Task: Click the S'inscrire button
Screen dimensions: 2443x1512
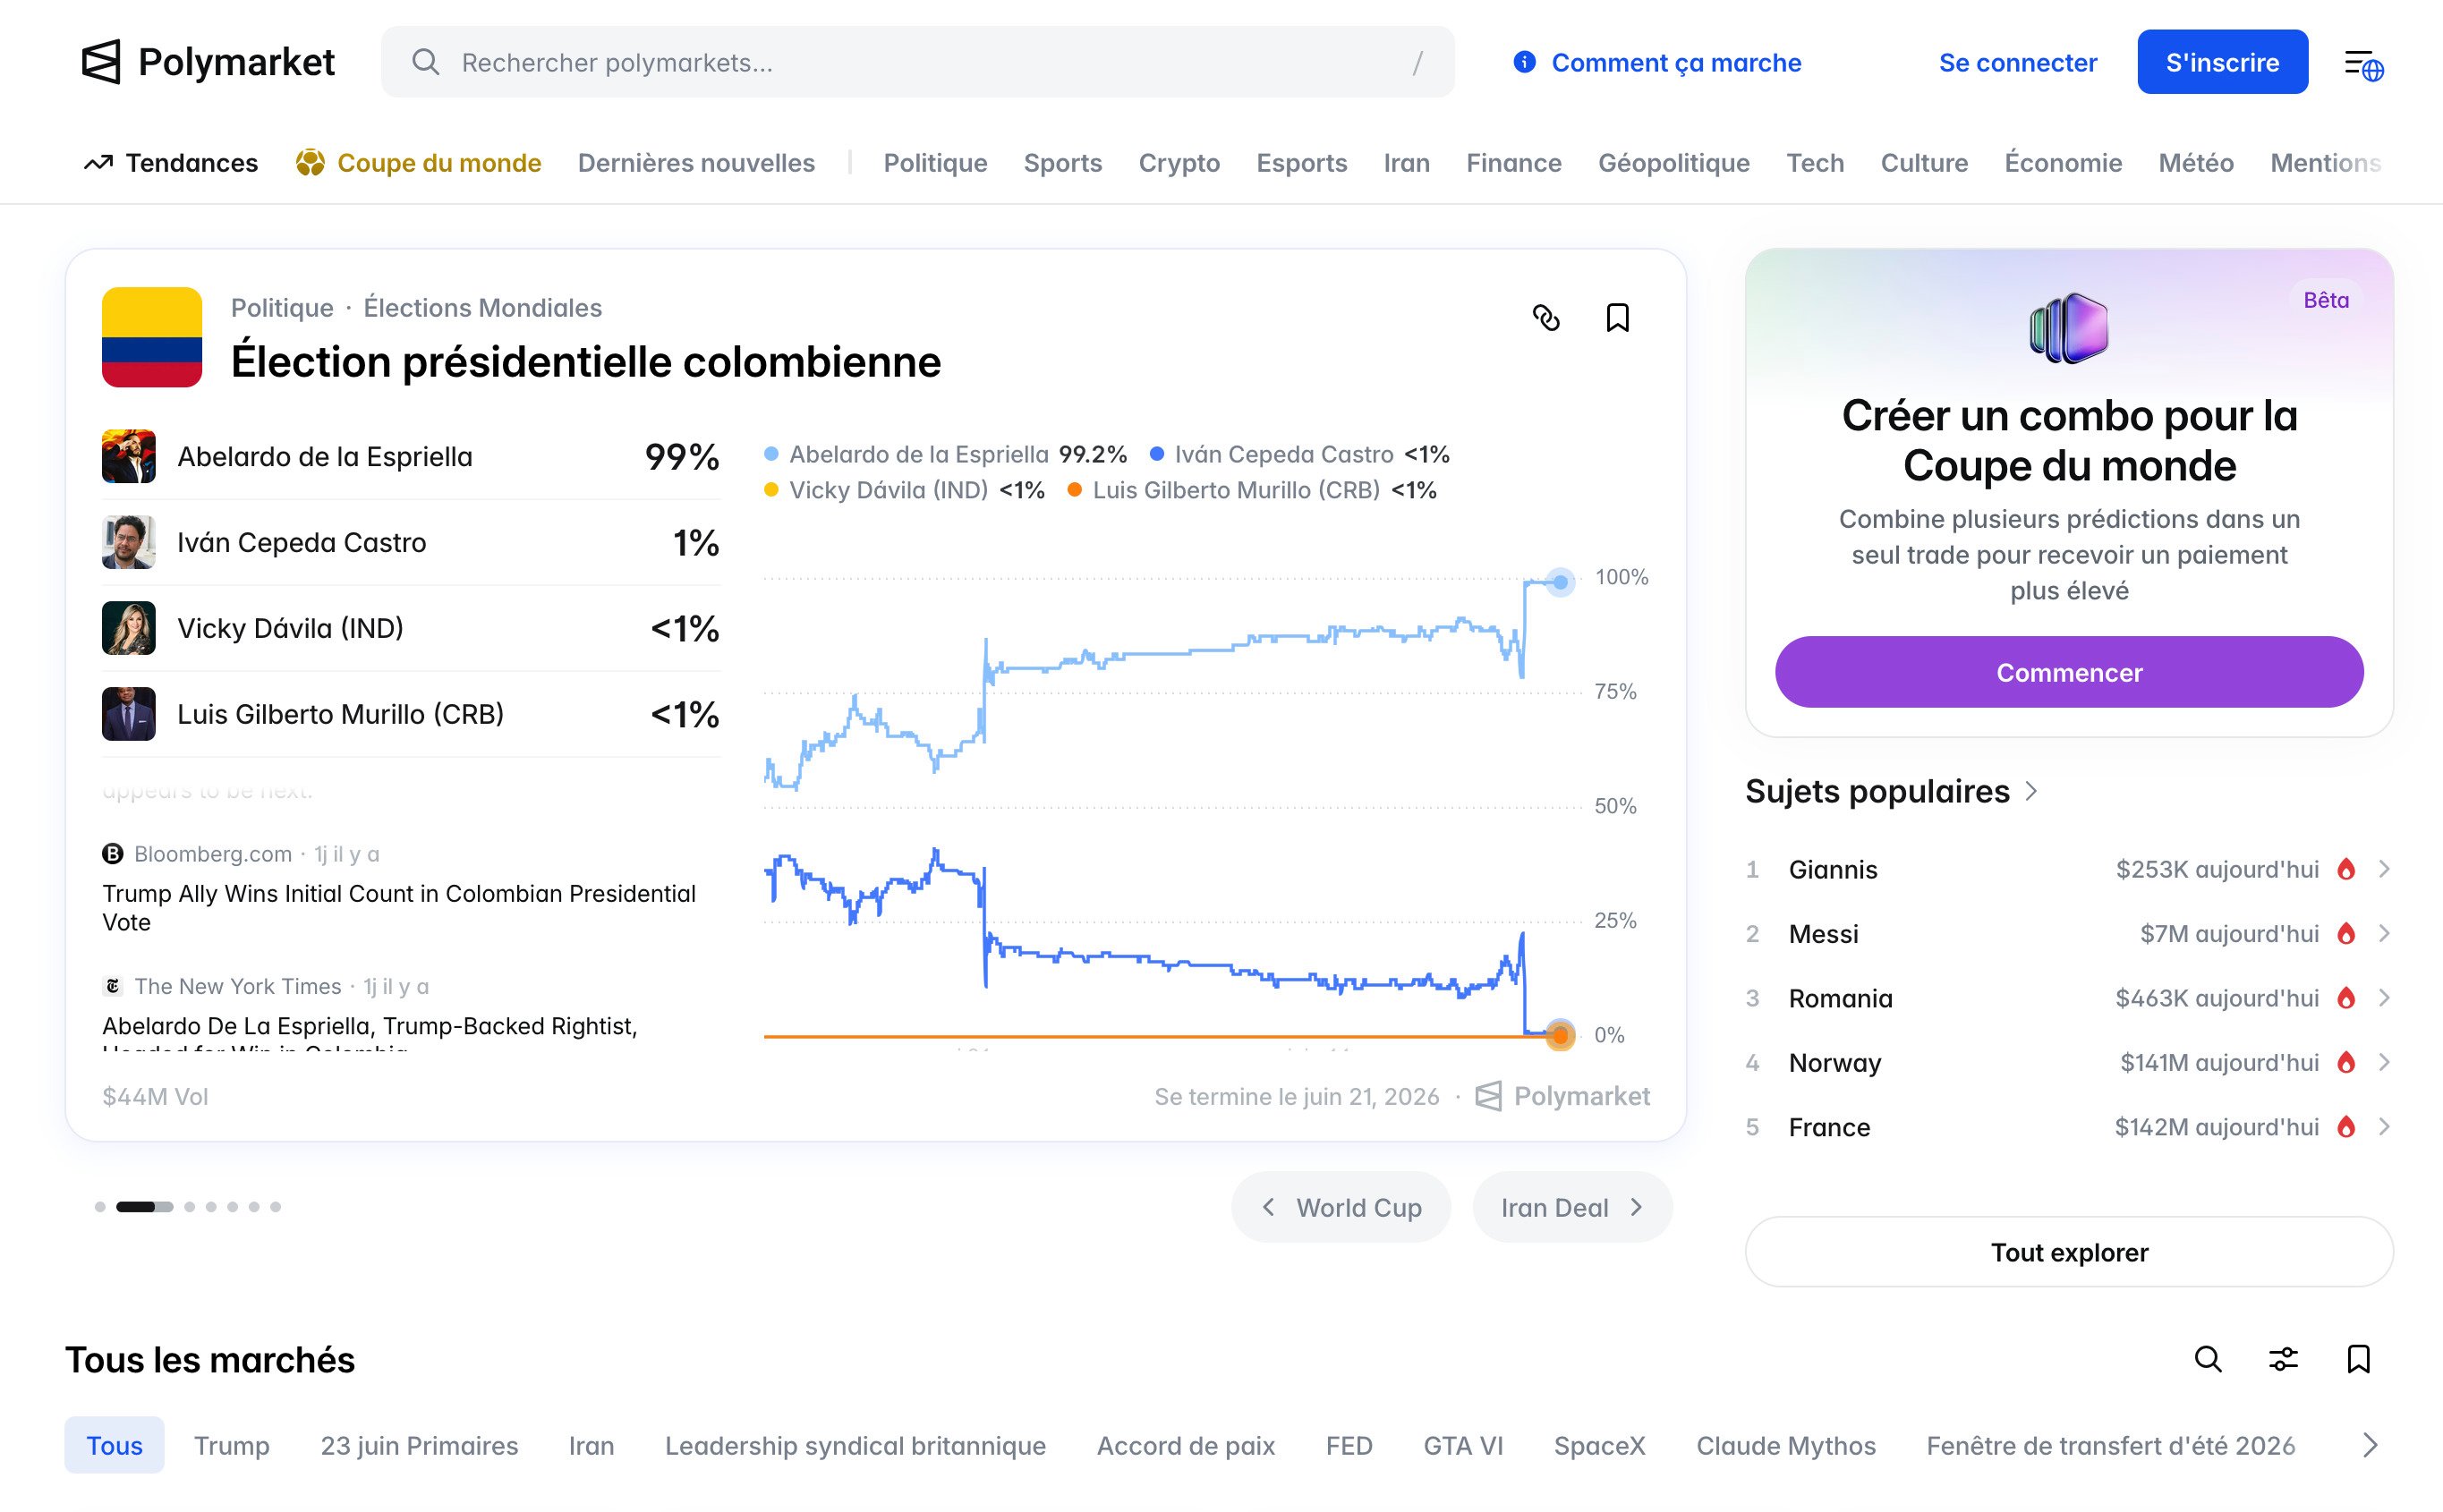Action: pos(2222,62)
